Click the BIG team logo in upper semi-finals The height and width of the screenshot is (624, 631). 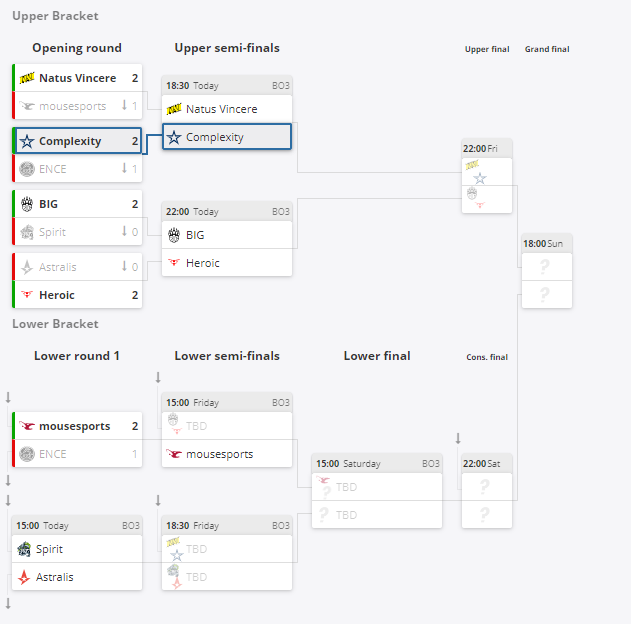[x=174, y=235]
